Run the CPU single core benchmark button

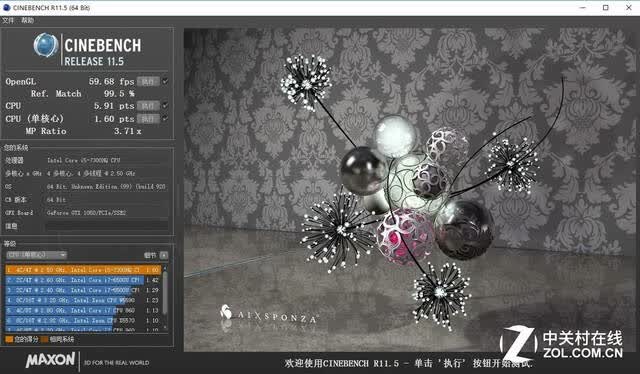pos(148,119)
